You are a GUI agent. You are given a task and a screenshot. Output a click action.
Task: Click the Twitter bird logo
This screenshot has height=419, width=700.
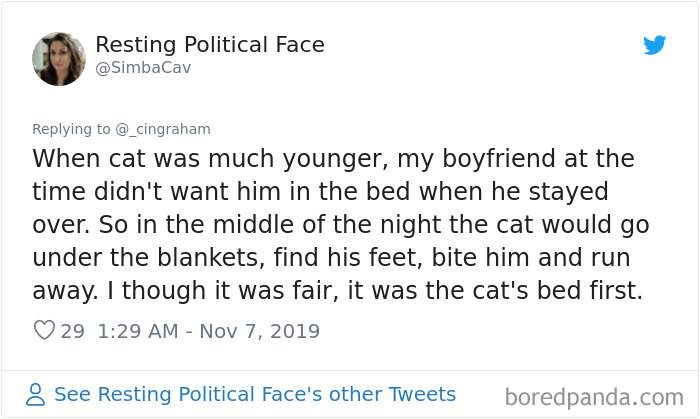pos(654,45)
